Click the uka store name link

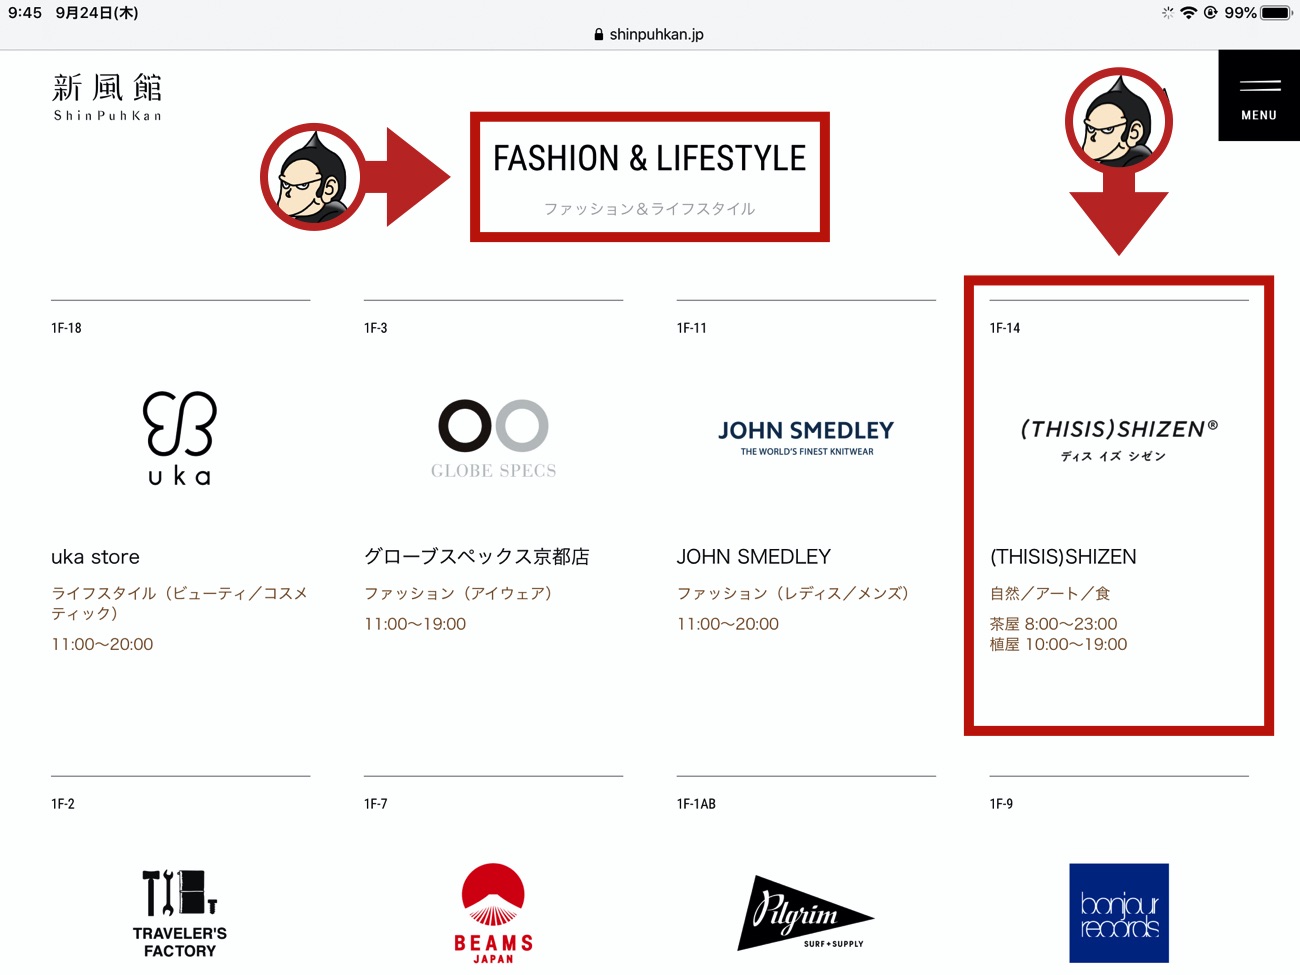[95, 557]
